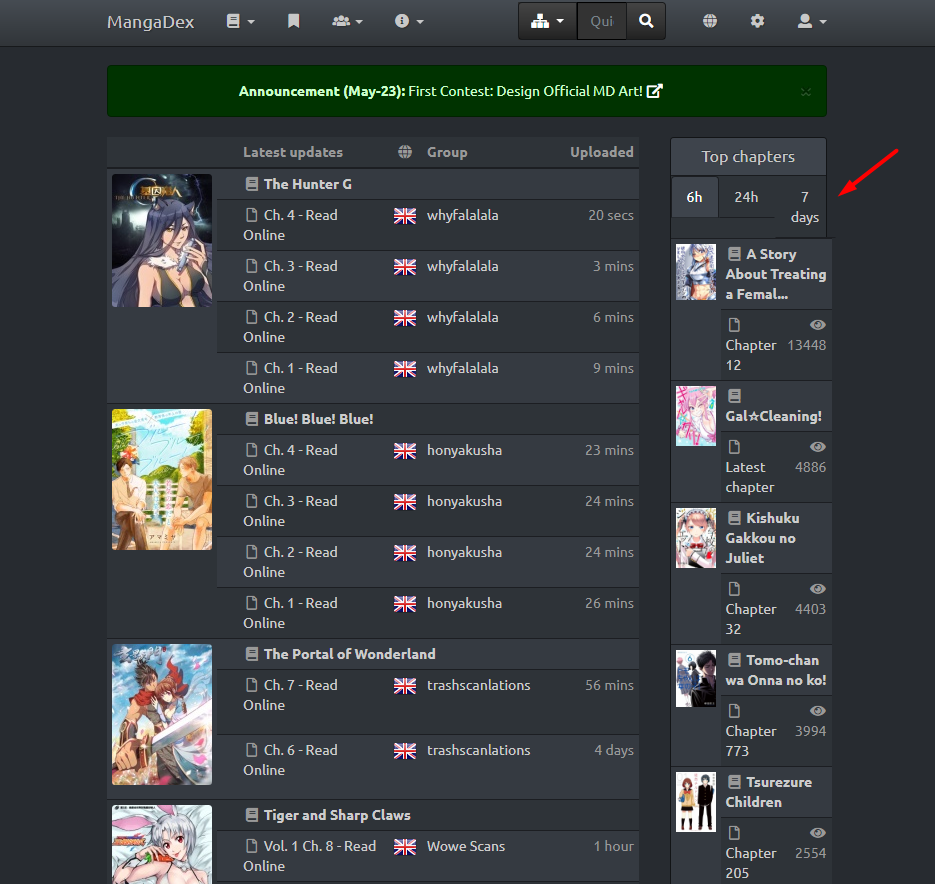Expand the book manga dropdown in navbar
Image resolution: width=935 pixels, height=884 pixels.
(x=240, y=21)
